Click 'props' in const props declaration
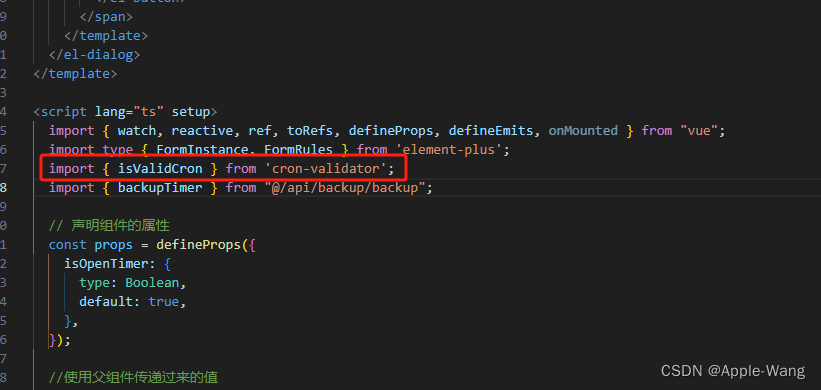This screenshot has height=390, width=821. click(x=114, y=244)
